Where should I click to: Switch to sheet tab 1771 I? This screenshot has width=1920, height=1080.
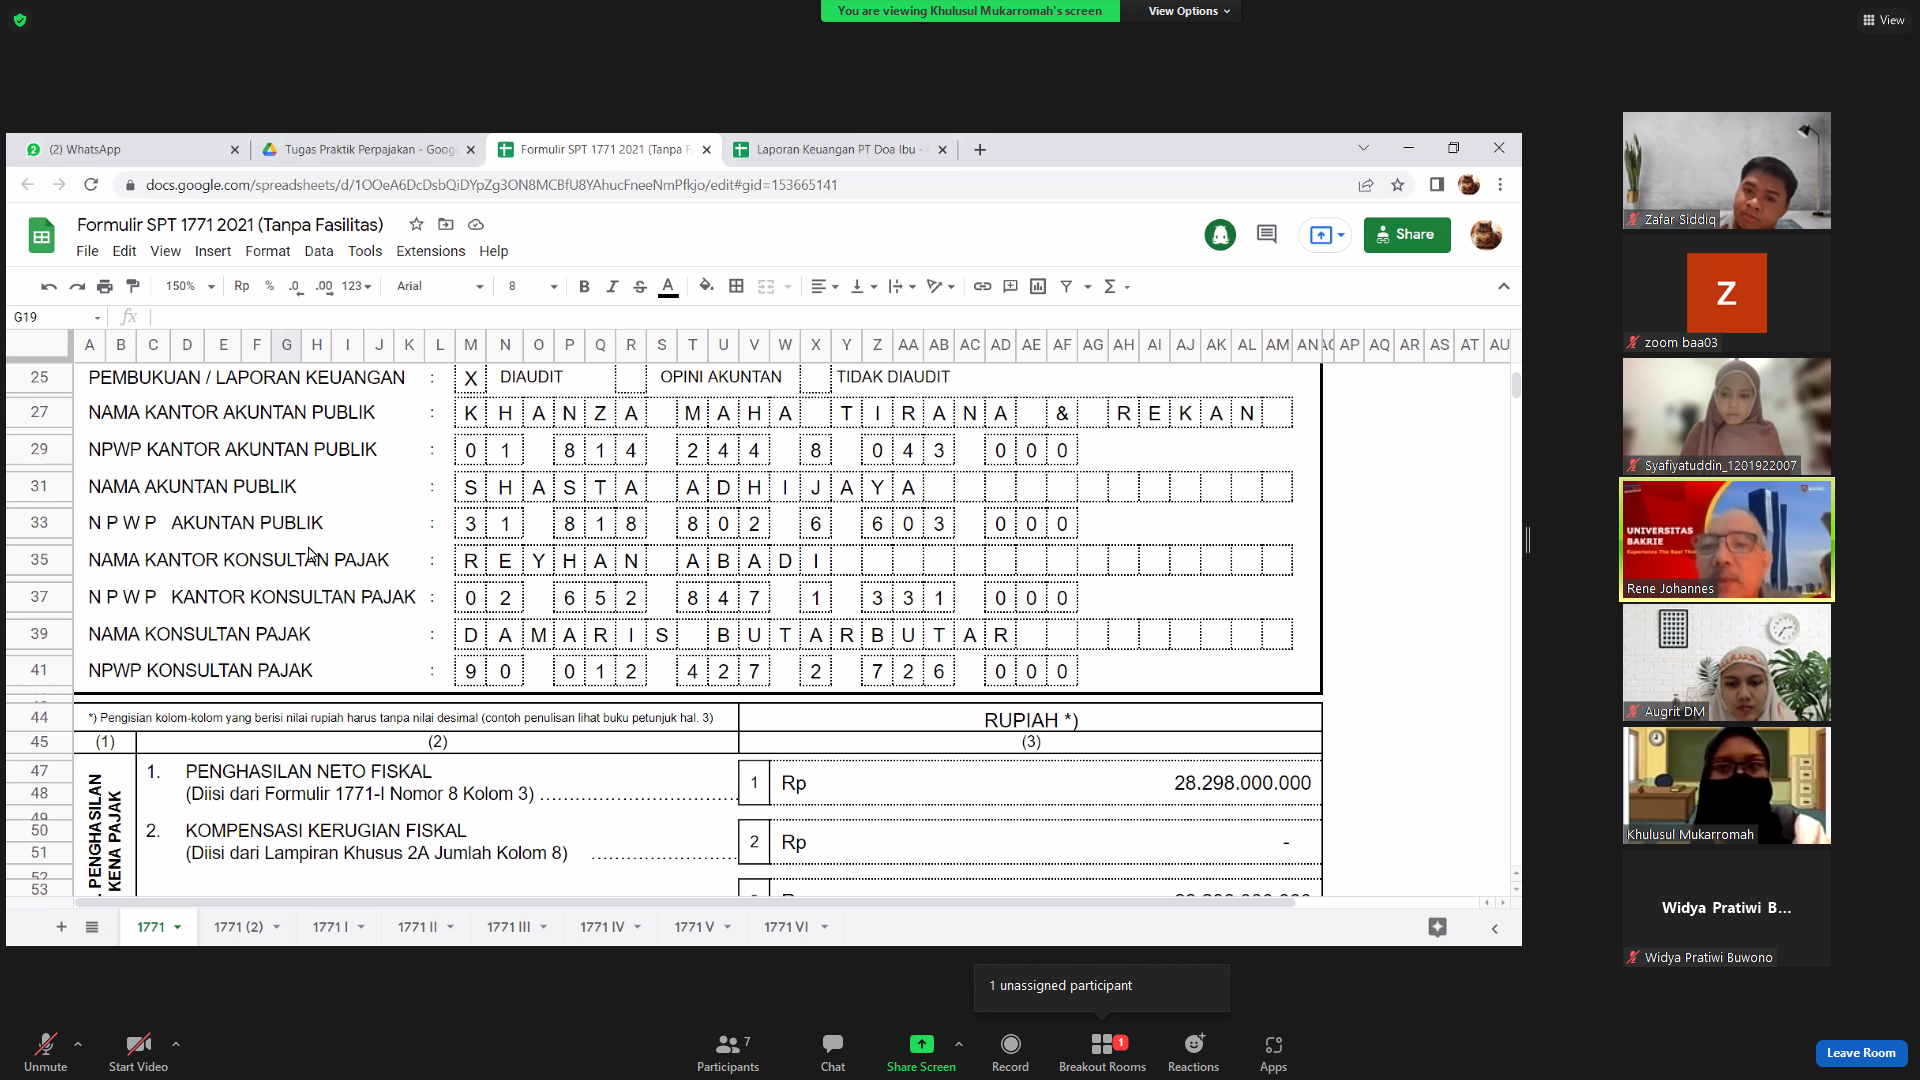tap(339, 927)
